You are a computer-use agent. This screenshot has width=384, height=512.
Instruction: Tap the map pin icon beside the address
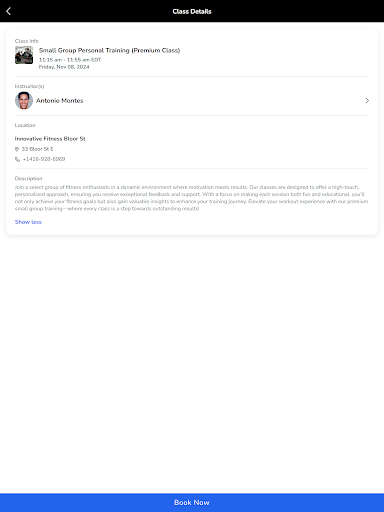[x=17, y=149]
